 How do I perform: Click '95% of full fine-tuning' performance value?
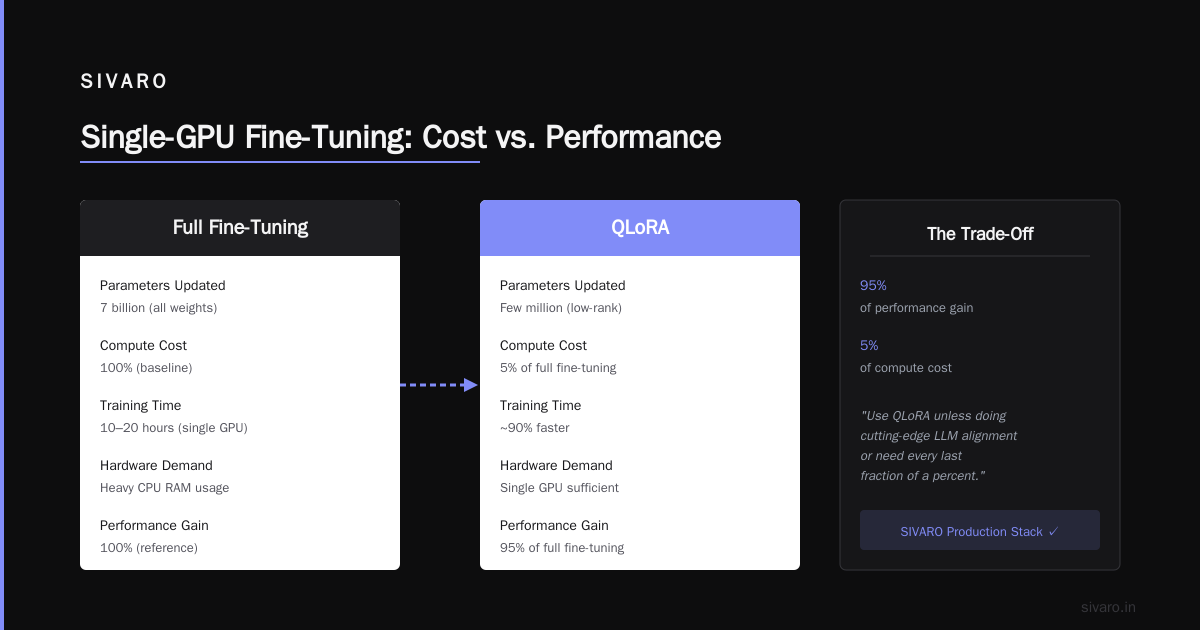[x=562, y=548]
